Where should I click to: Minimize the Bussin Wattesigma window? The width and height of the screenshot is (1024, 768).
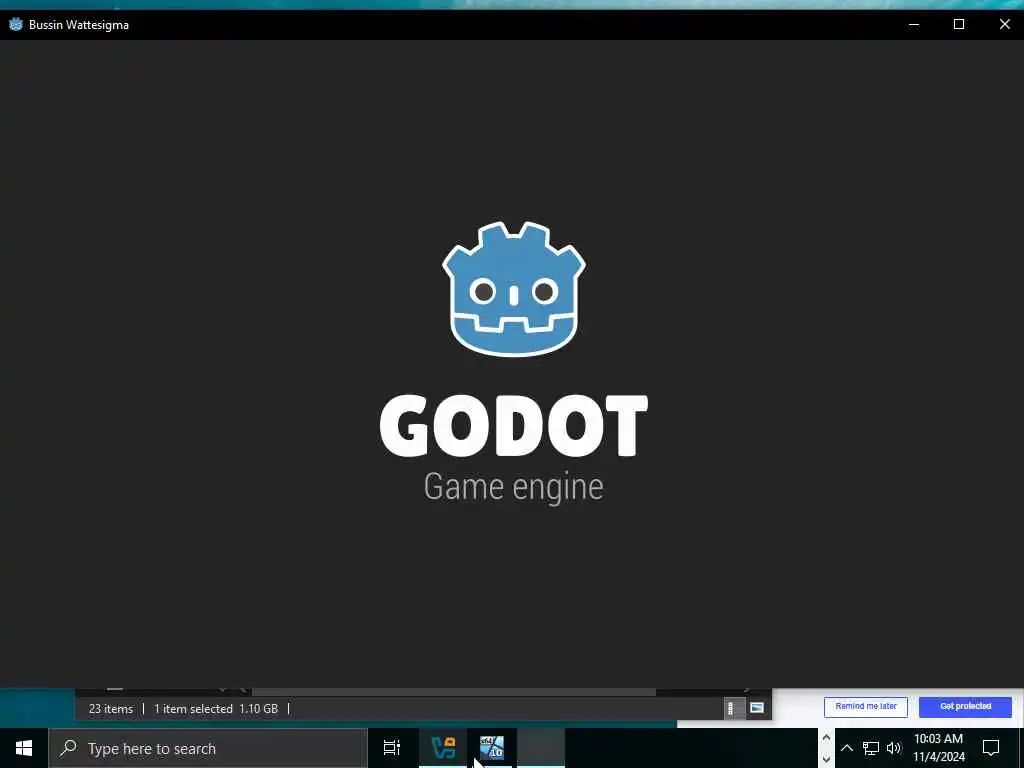(x=914, y=25)
